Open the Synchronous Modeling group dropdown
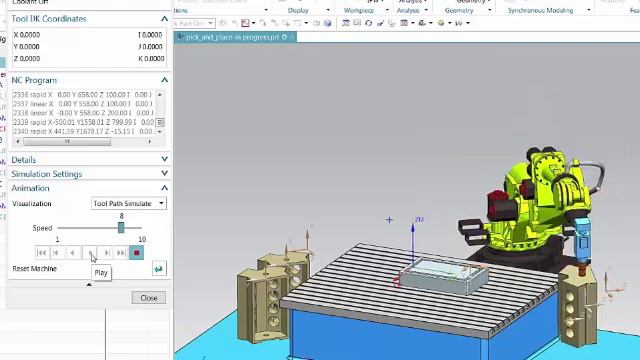Image resolution: width=640 pixels, height=360 pixels. click(x=589, y=10)
